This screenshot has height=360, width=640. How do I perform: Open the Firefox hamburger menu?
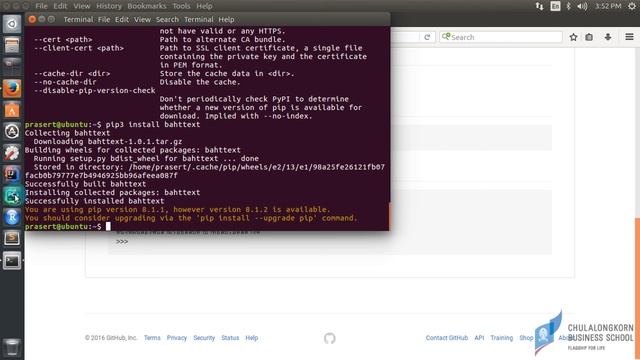point(629,37)
